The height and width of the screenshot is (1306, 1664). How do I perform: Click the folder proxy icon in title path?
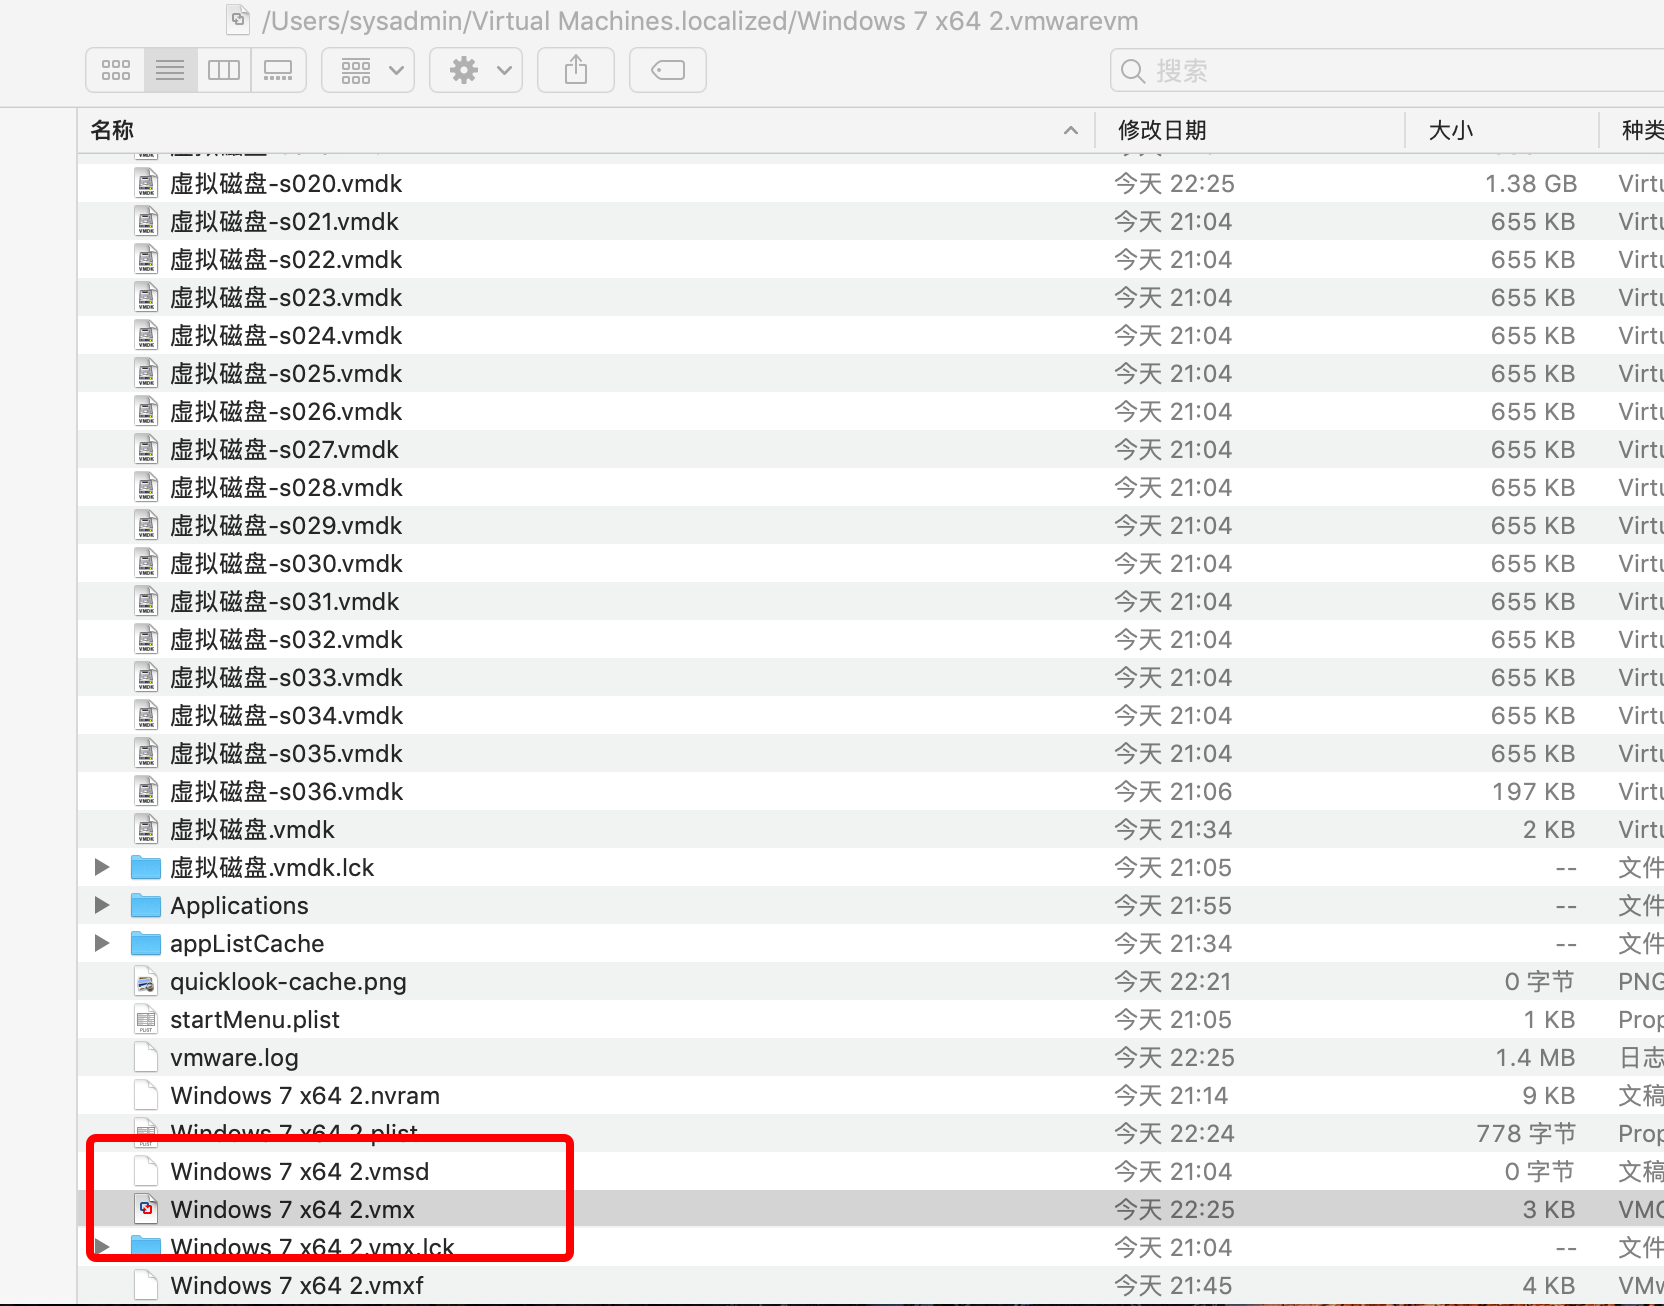238,19
